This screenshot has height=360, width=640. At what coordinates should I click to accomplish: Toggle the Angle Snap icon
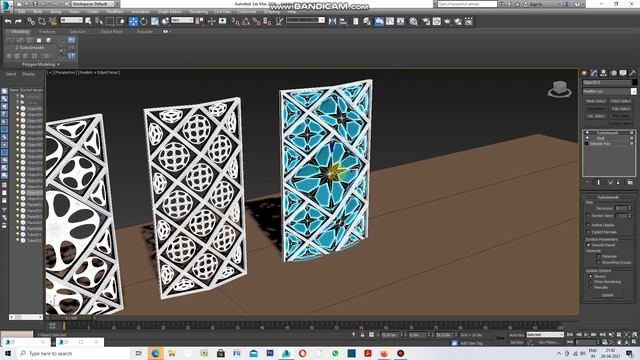[x=246, y=21]
